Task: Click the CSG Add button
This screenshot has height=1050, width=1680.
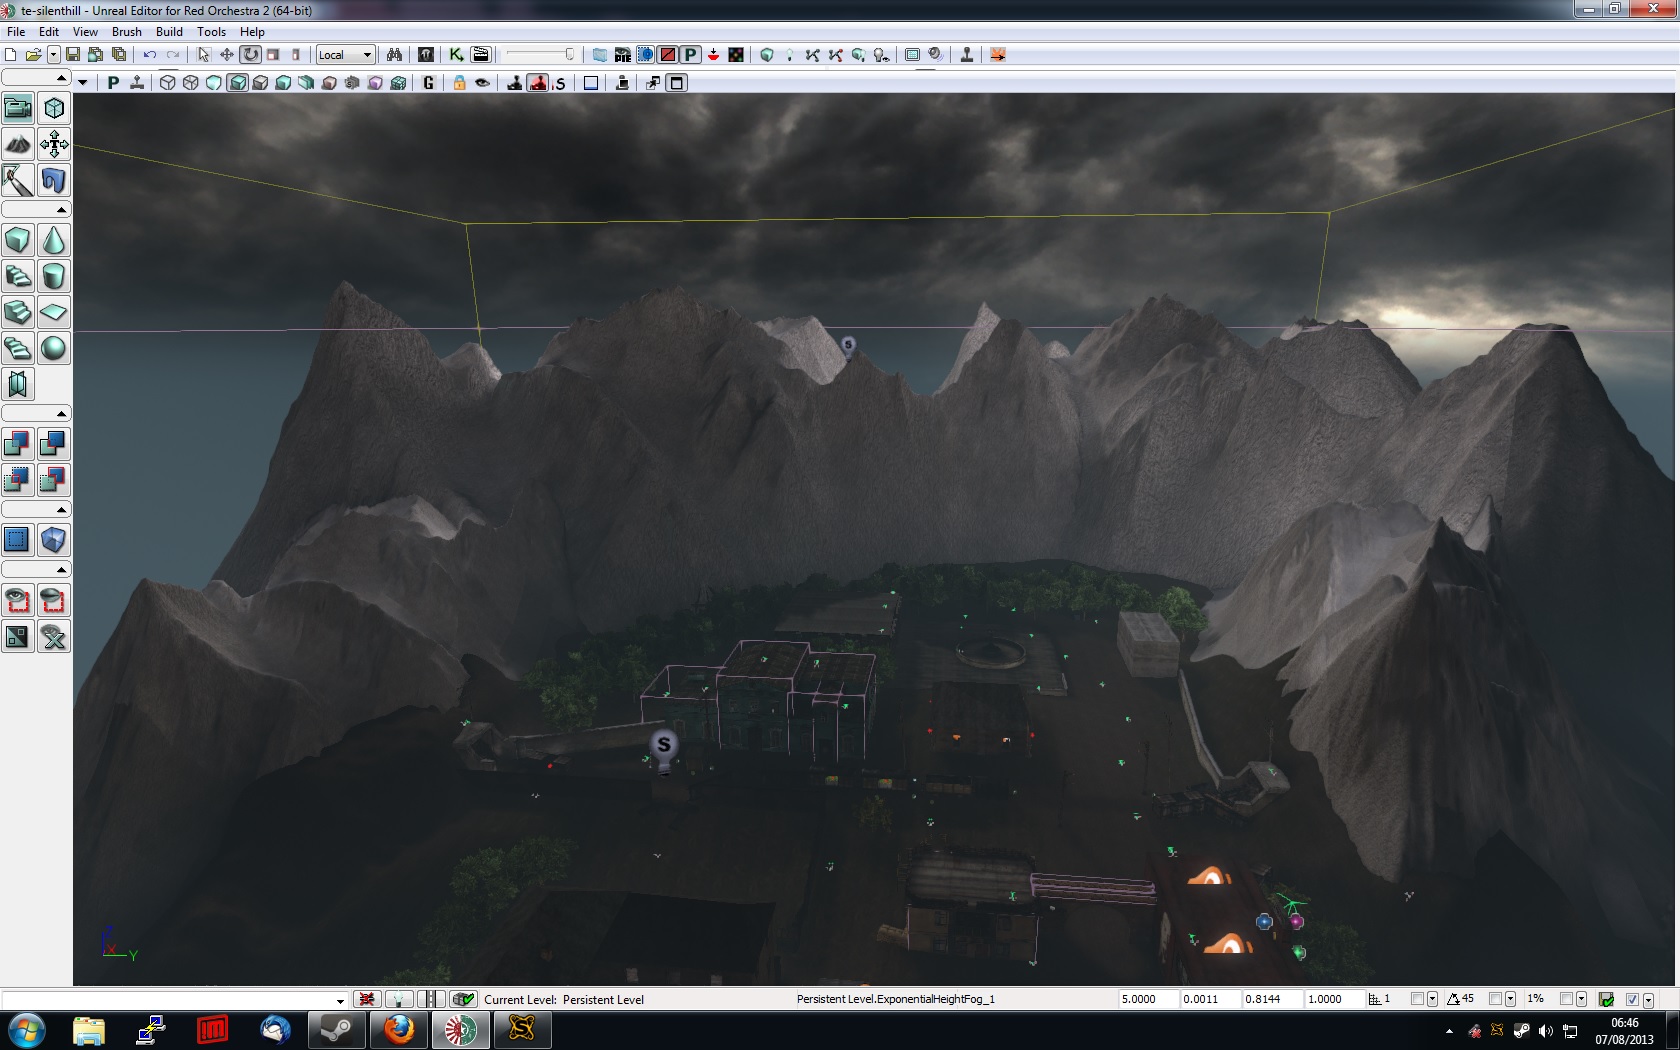Action: coord(18,444)
